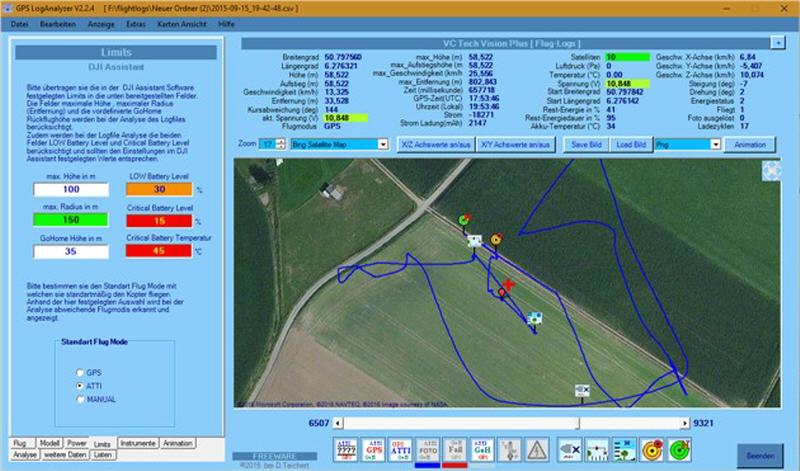Viewport: 800px width, 471px height.
Task: Click the grayed pilot figure icon
Action: click(509, 450)
